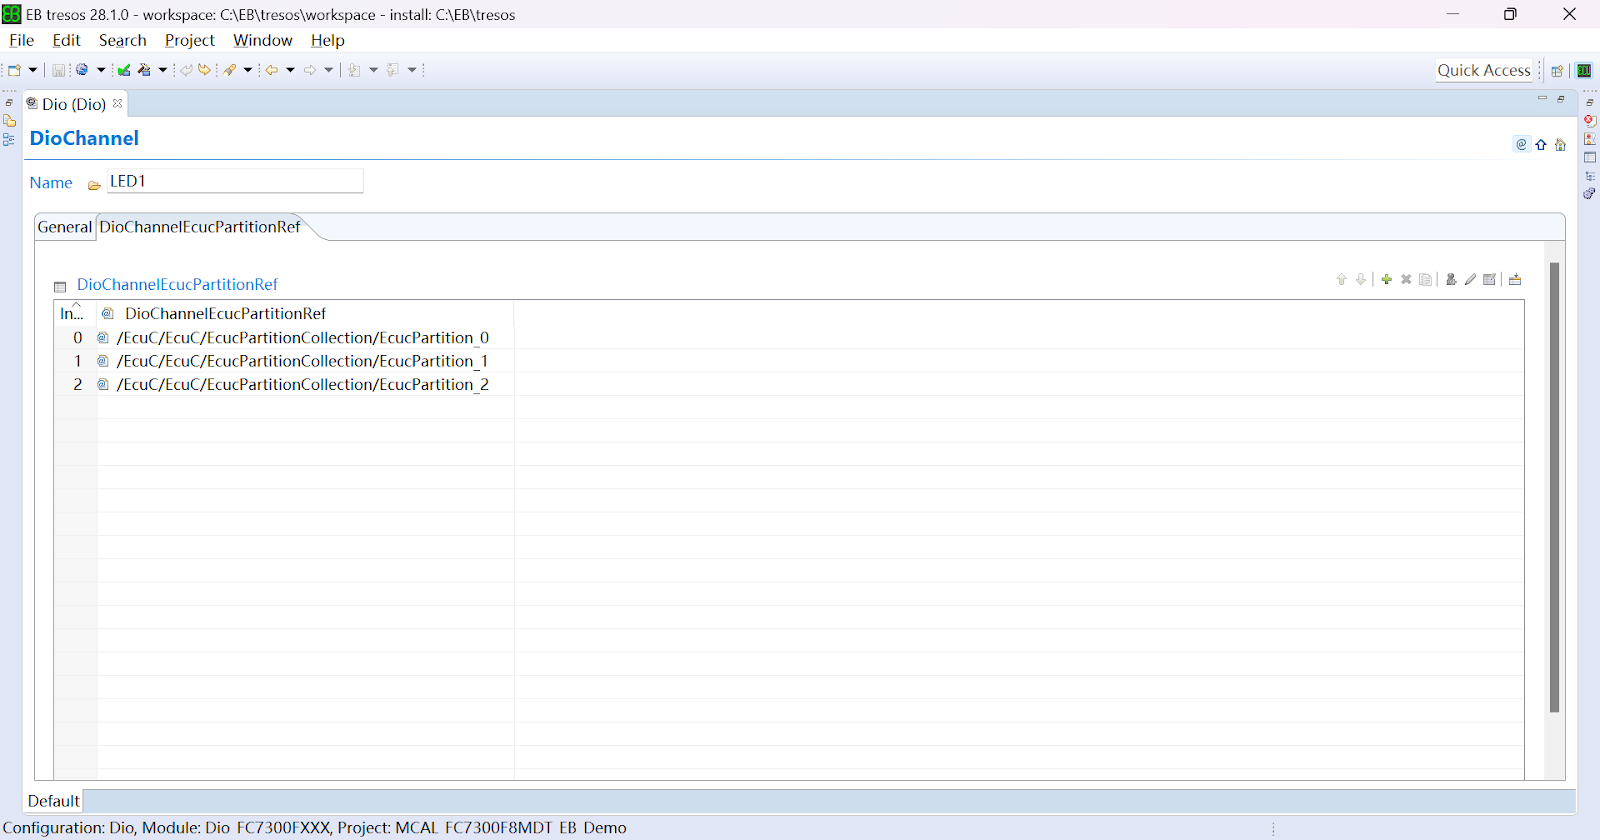The image size is (1600, 840).
Task: Open the Project menu
Action: tap(189, 40)
